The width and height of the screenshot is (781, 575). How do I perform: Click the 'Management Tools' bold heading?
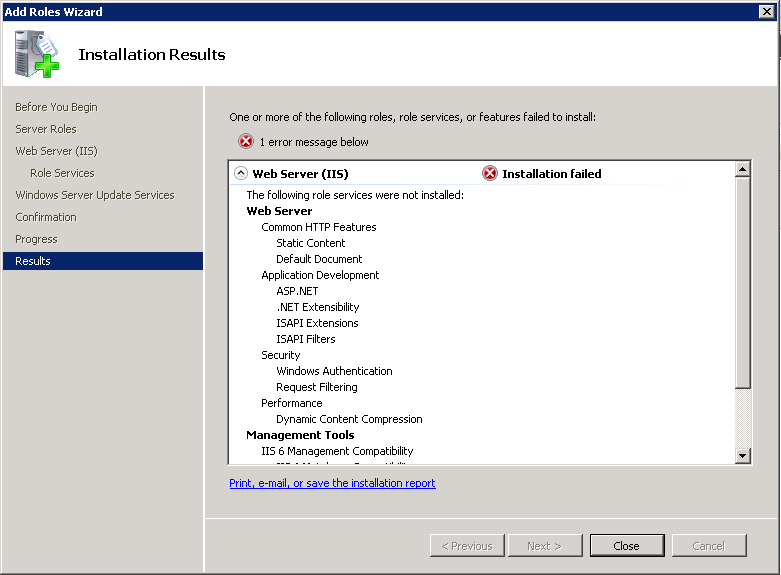(x=300, y=435)
